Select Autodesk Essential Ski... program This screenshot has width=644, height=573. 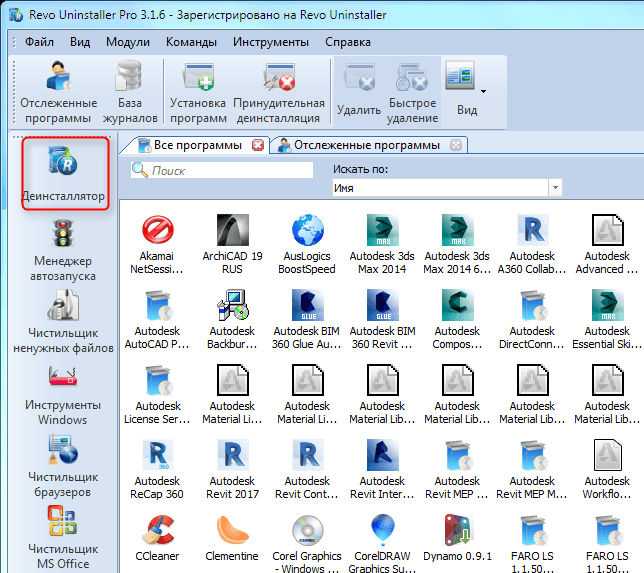(607, 320)
